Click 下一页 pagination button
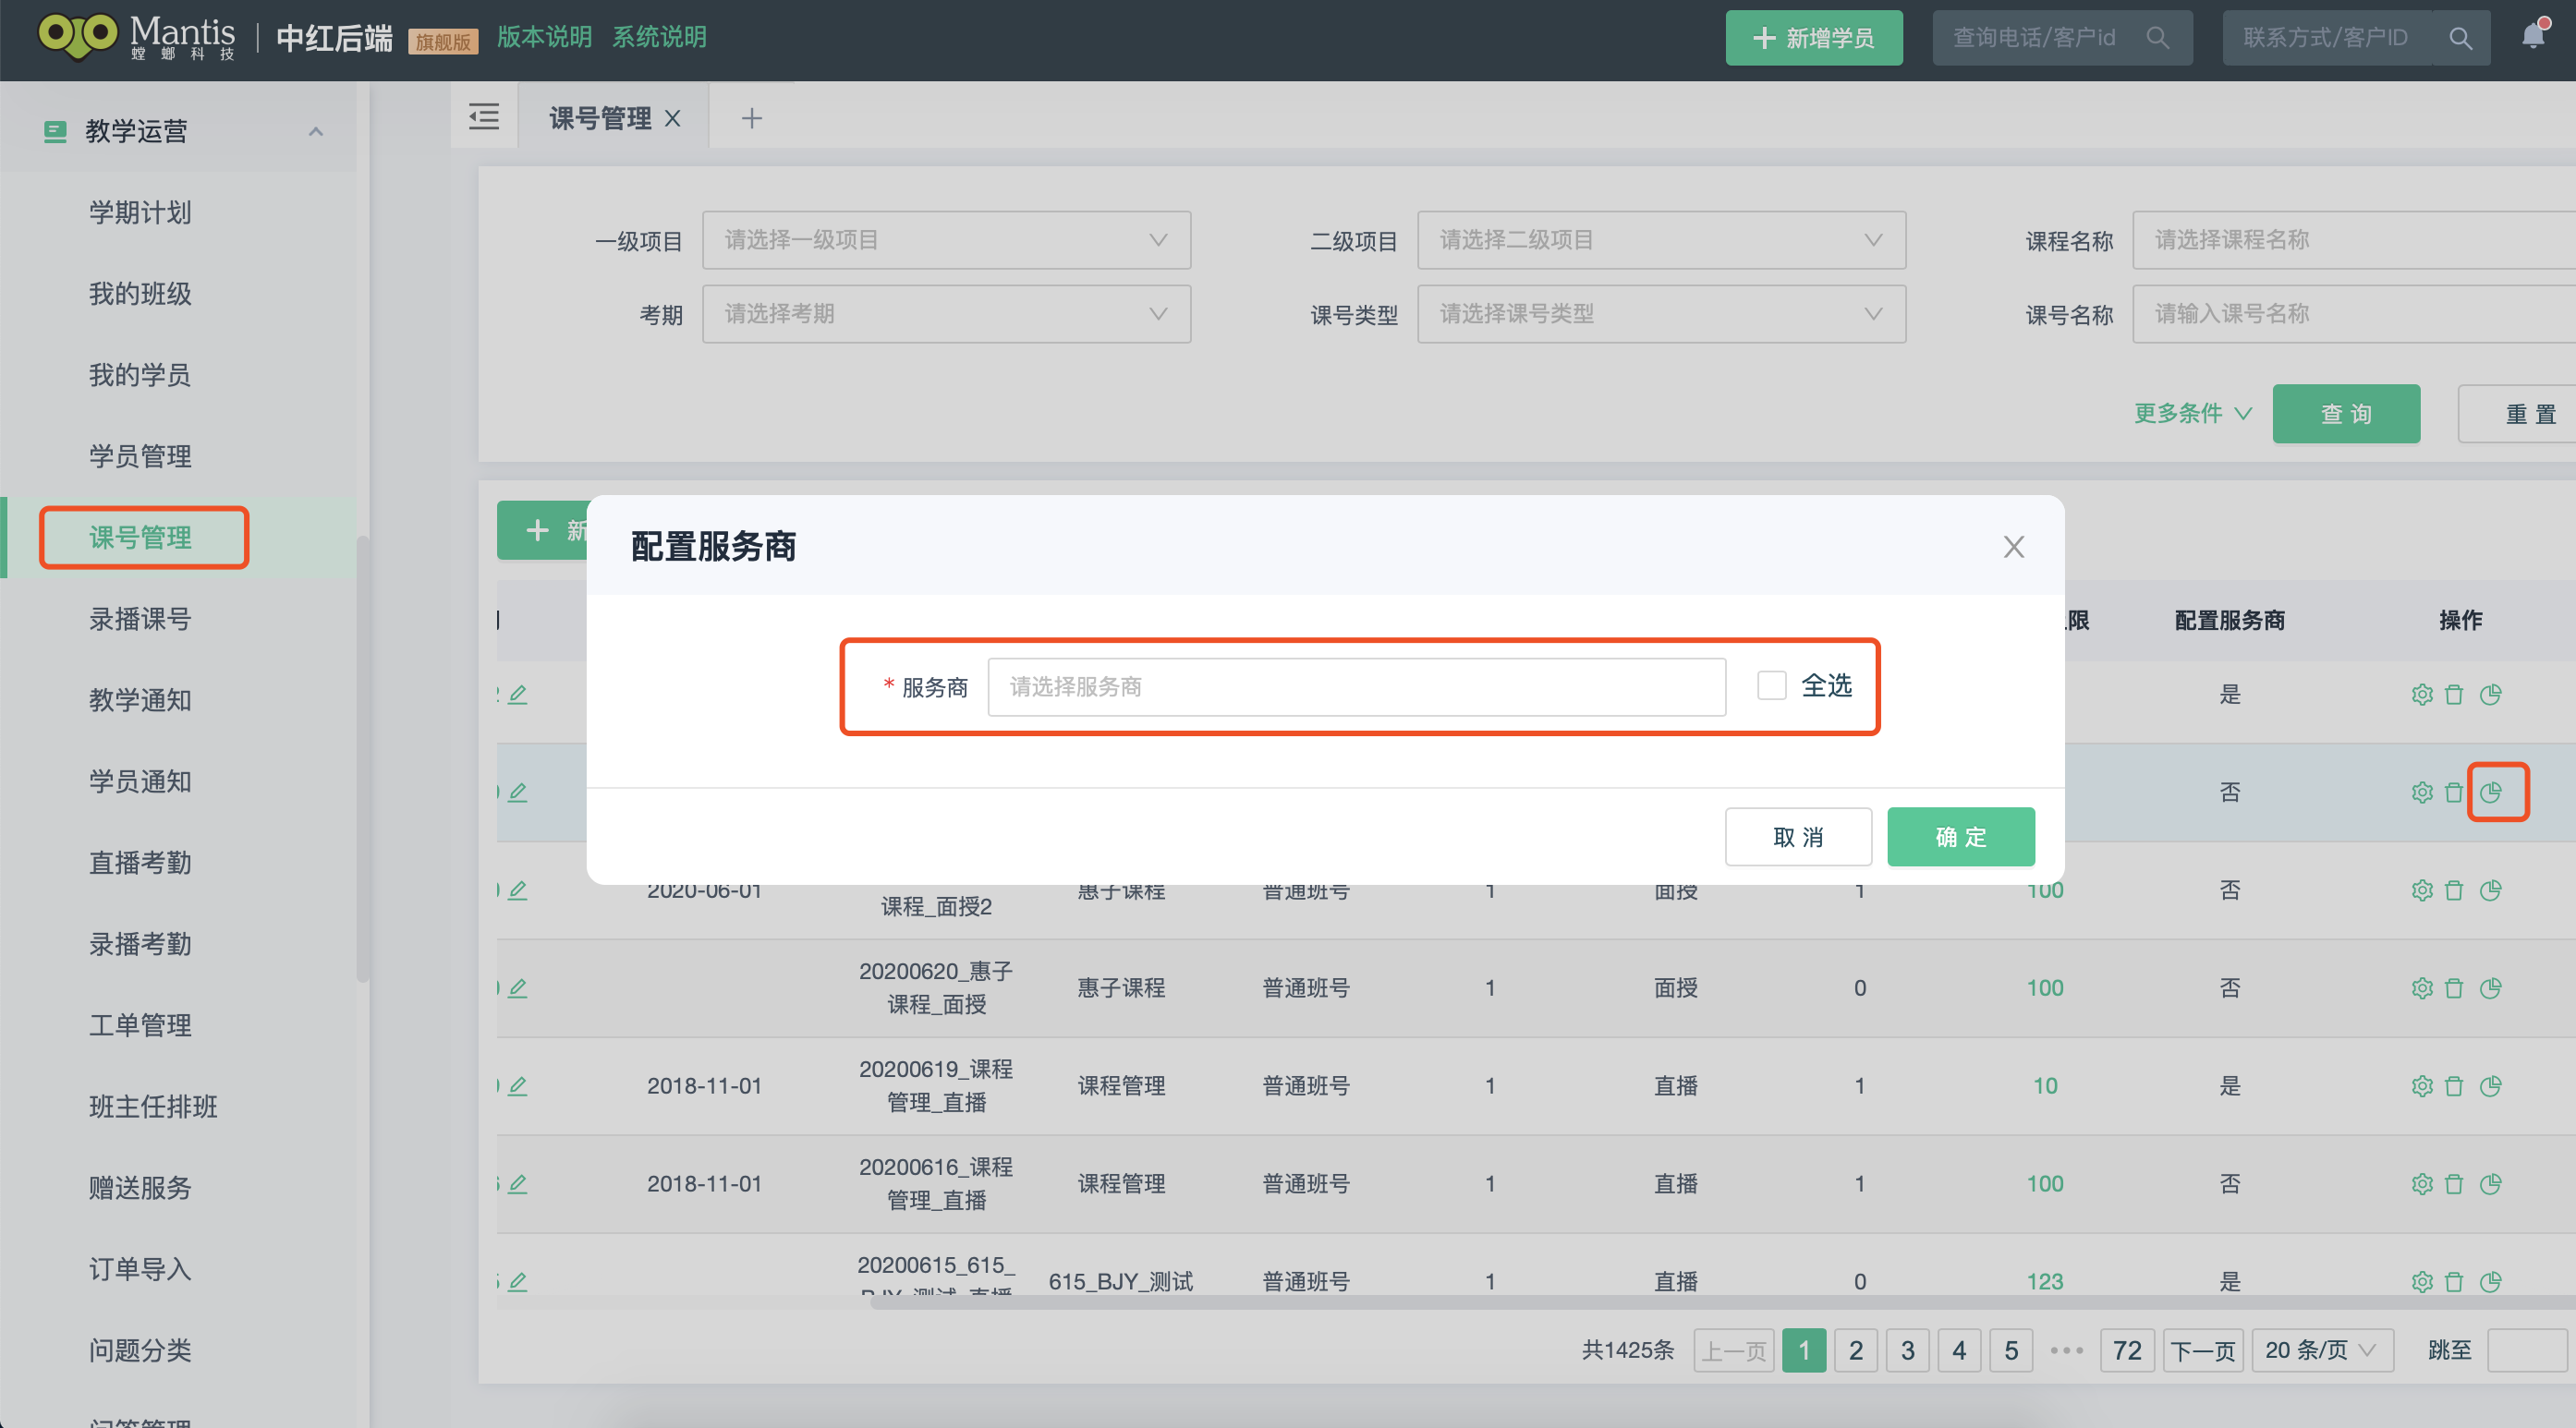The width and height of the screenshot is (2576, 1428). tap(2203, 1350)
